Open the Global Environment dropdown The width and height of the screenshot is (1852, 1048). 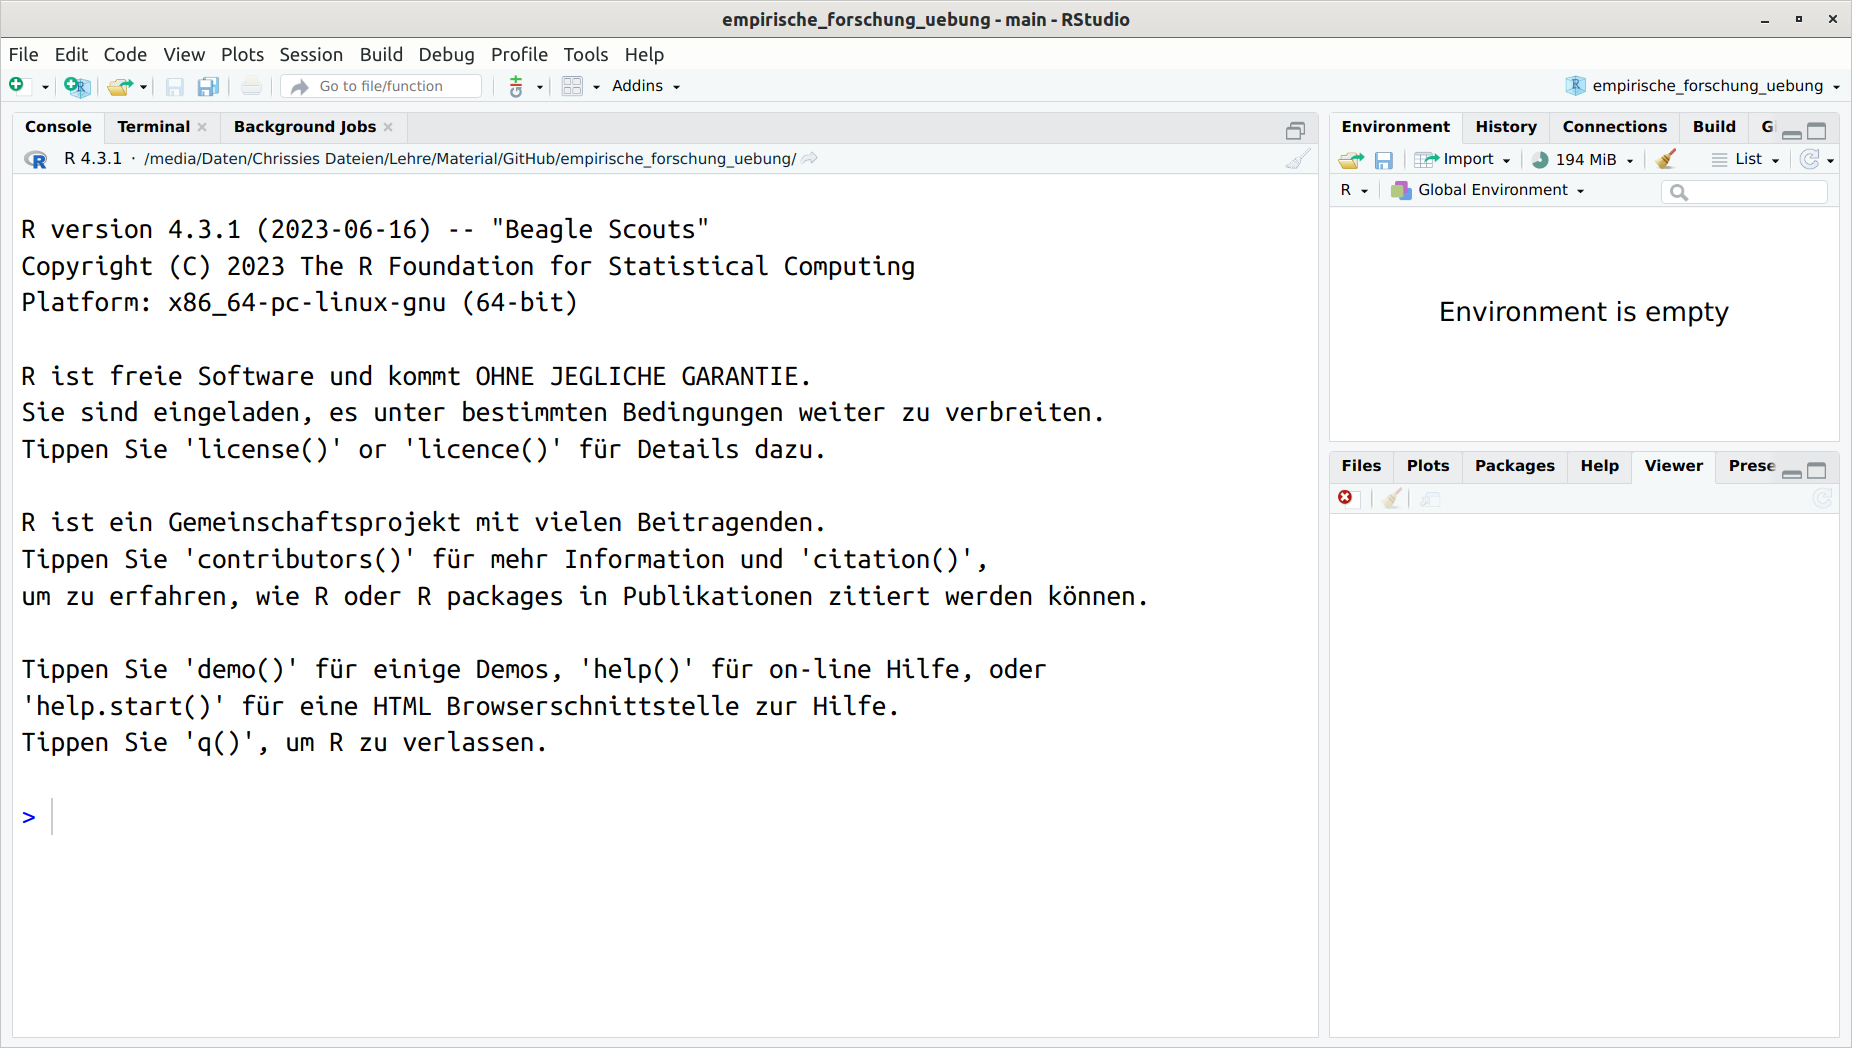click(x=1488, y=190)
